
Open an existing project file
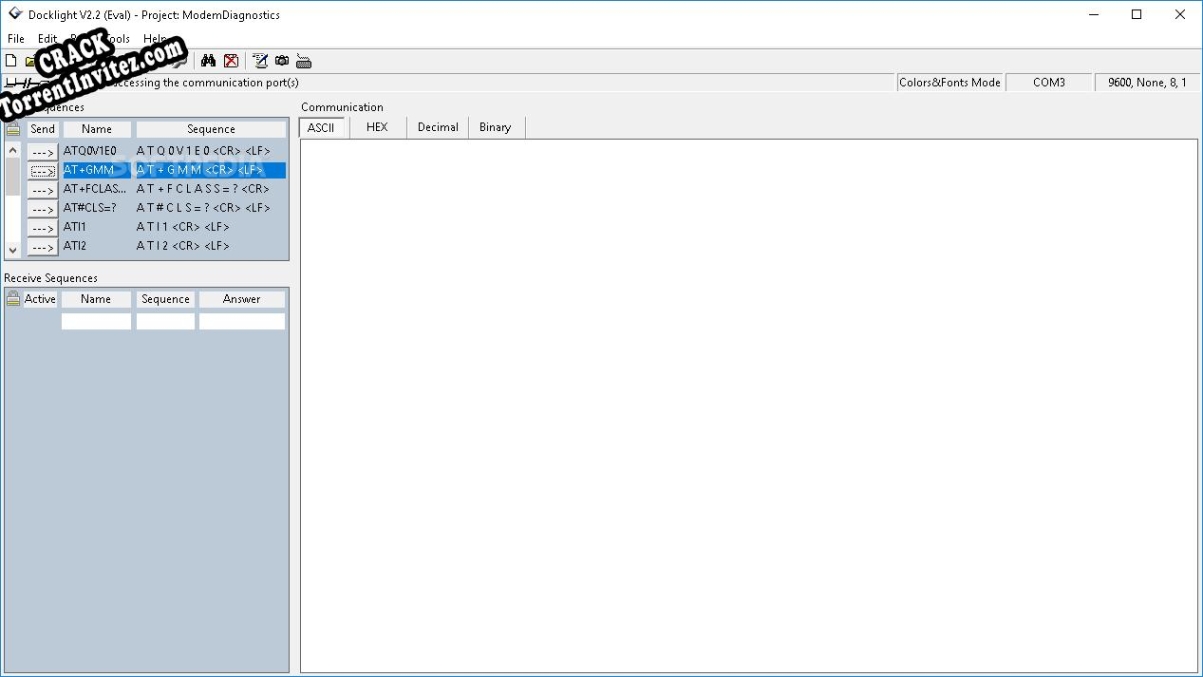[30, 60]
